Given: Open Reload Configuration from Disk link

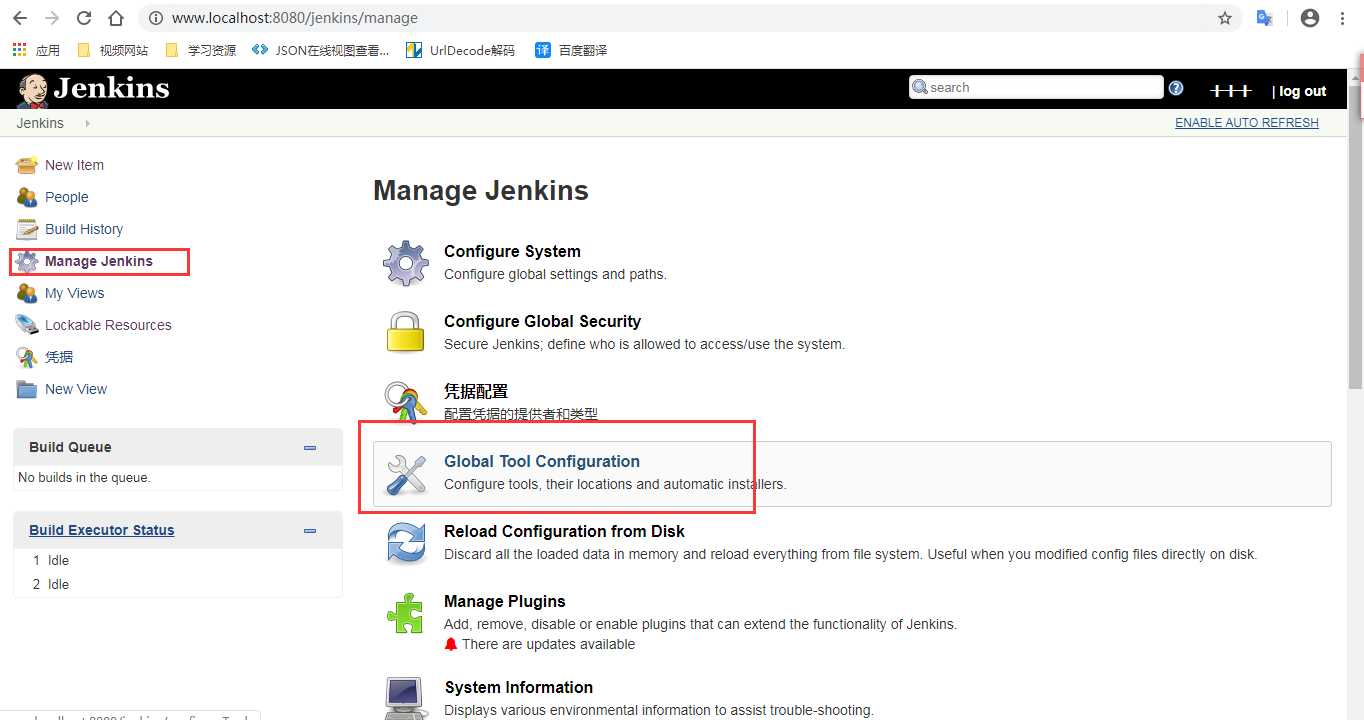Looking at the screenshot, I should pyautogui.click(x=564, y=531).
